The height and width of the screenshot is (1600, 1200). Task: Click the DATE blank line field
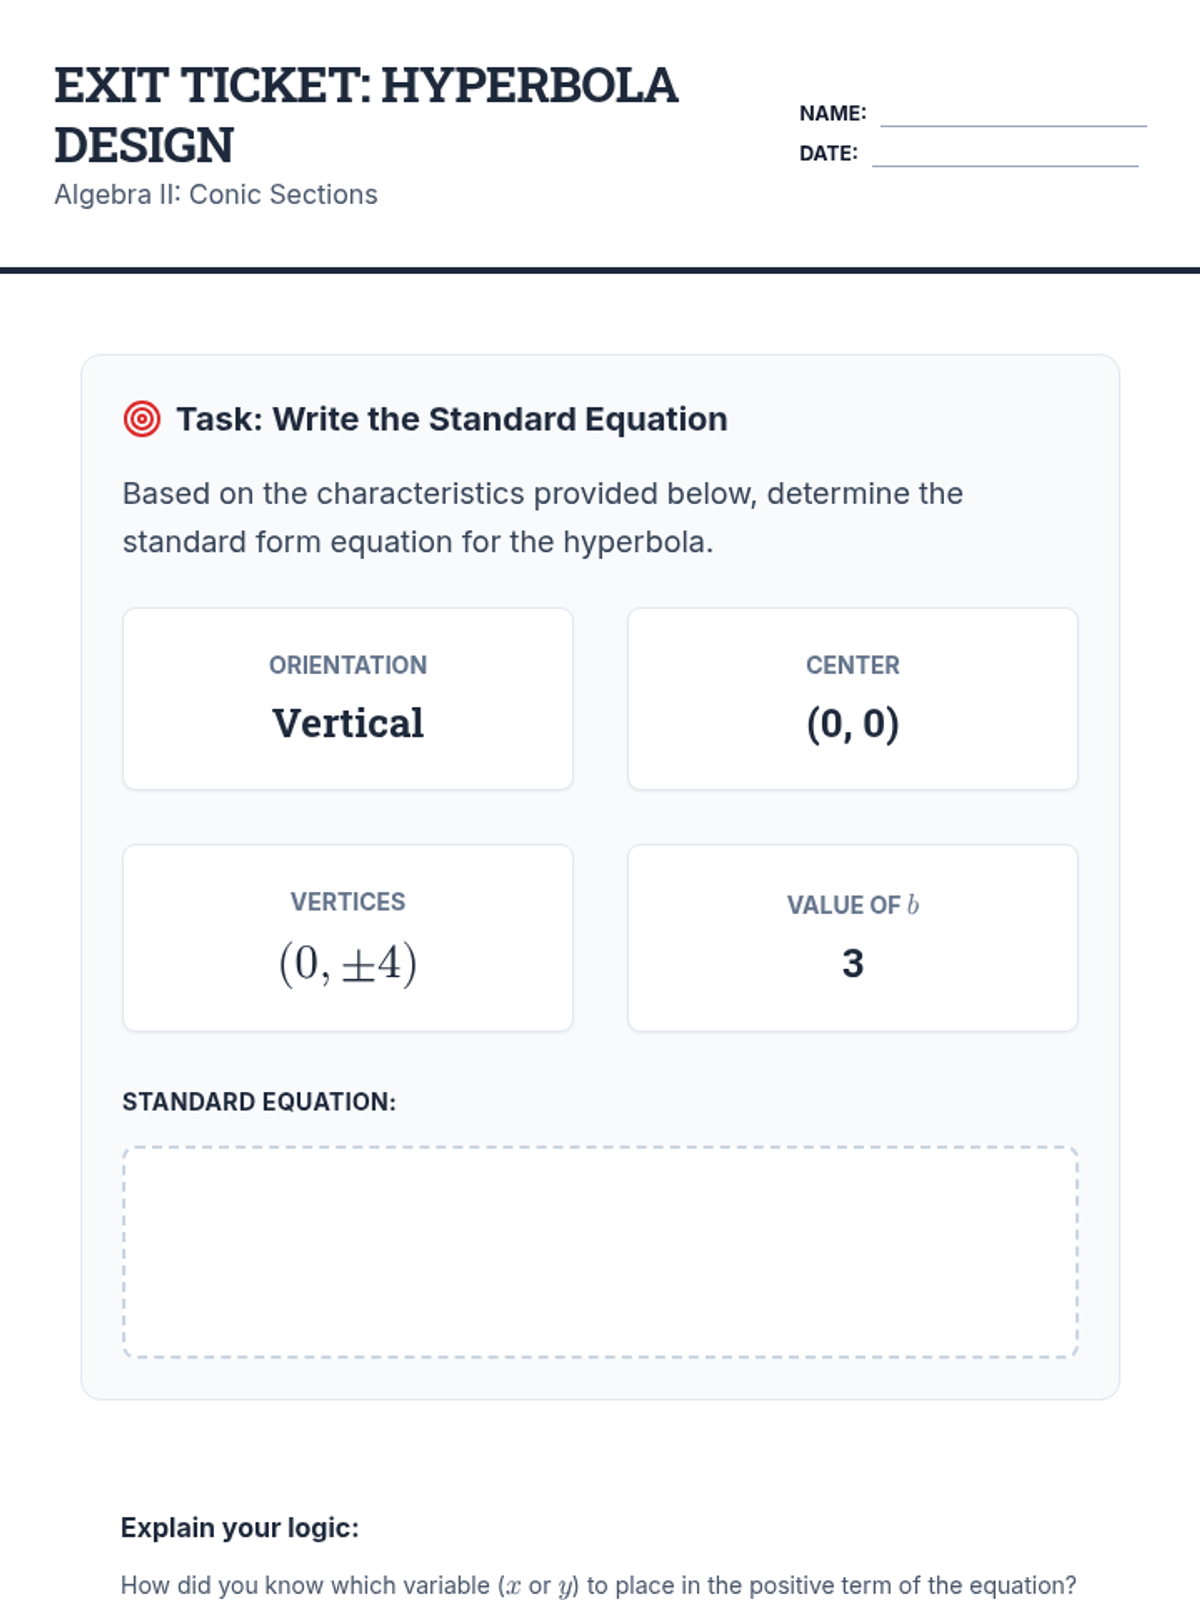pos(1004,154)
